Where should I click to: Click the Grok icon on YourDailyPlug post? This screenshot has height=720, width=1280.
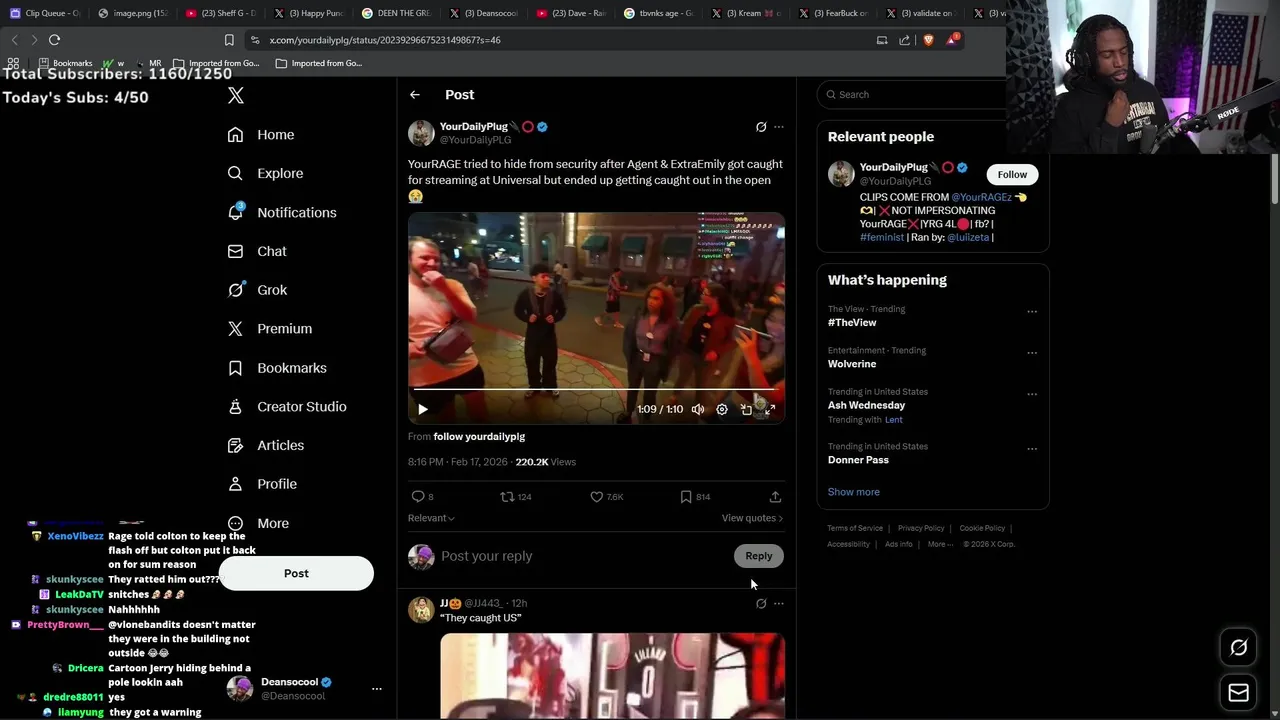coord(761,127)
